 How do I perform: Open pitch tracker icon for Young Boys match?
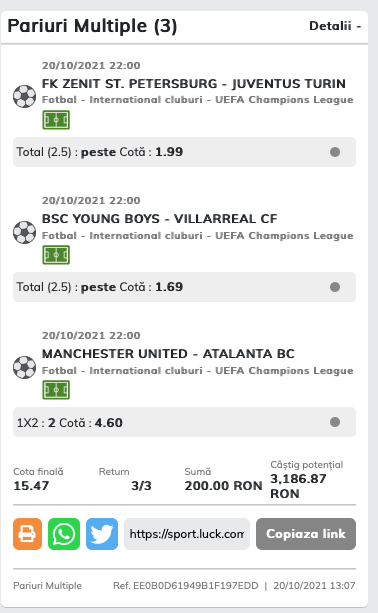point(56,255)
